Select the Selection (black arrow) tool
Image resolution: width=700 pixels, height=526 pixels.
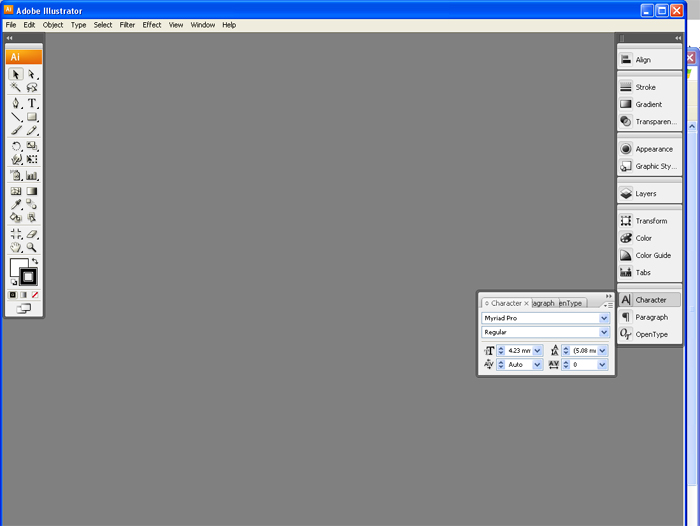(x=16, y=74)
